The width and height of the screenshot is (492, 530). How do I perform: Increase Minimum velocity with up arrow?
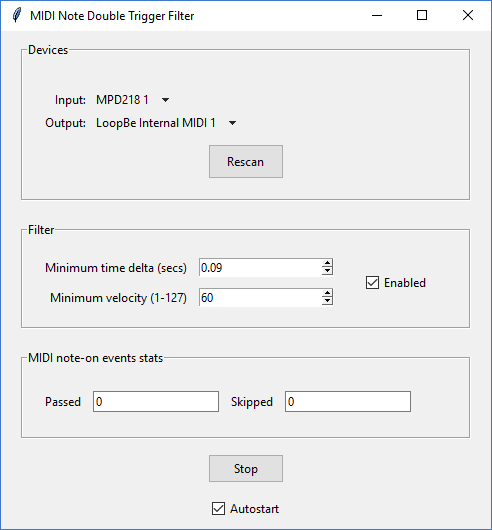click(x=327, y=293)
